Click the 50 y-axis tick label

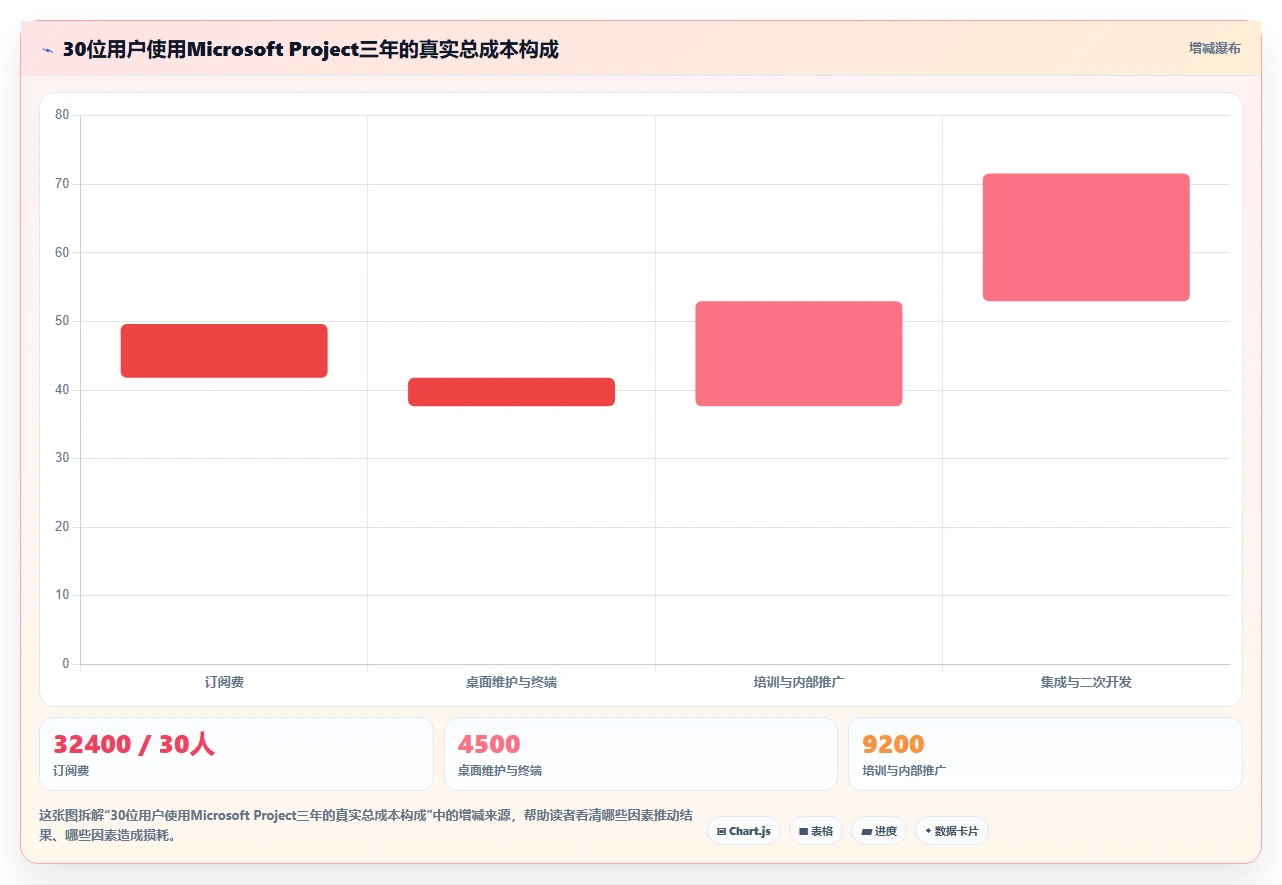[62, 321]
